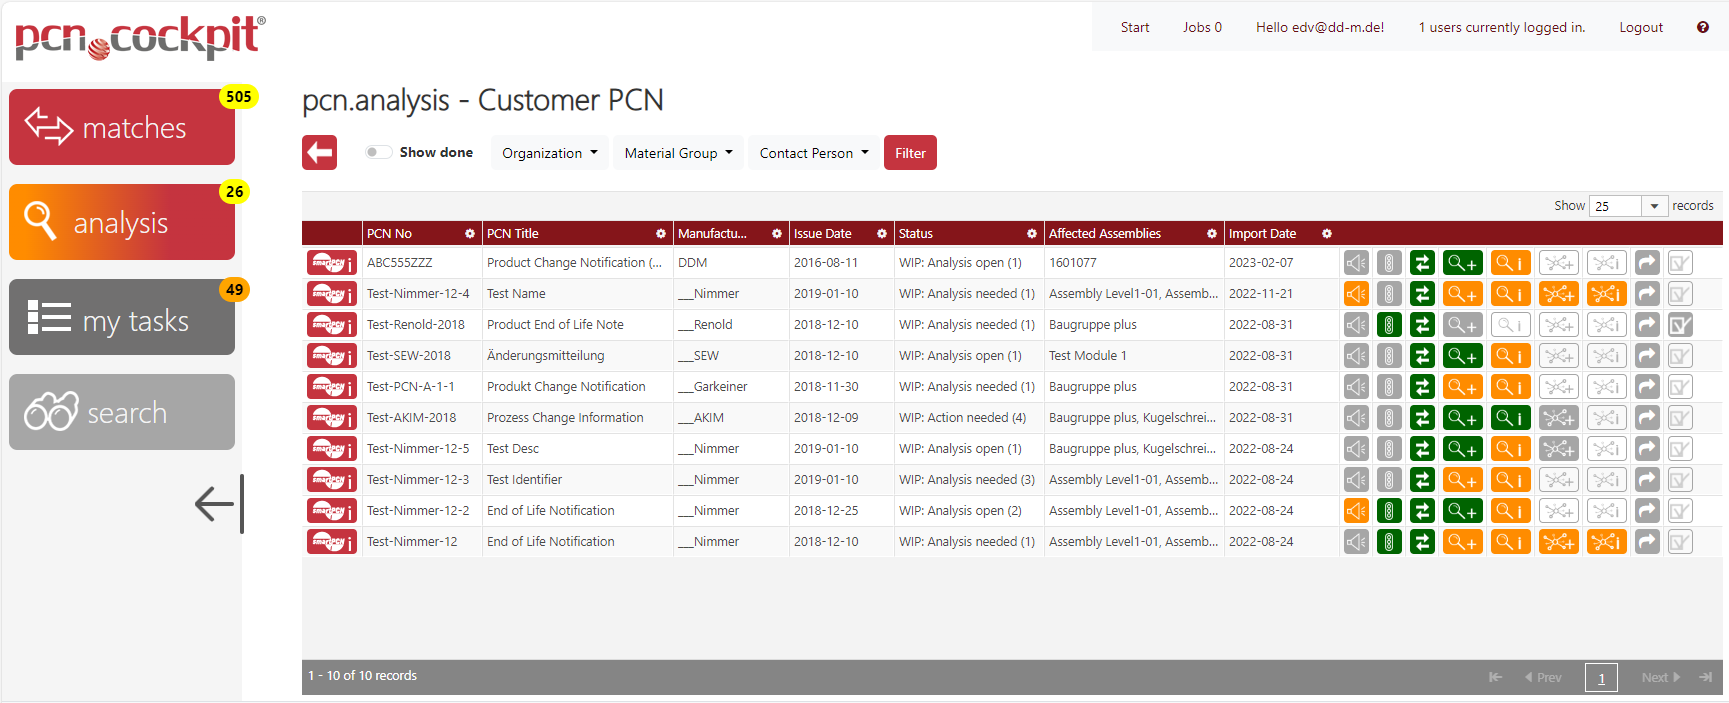Click forward arrow icon in Test-Nimmer-12 row
The width and height of the screenshot is (1729, 703).
[x=1647, y=542]
